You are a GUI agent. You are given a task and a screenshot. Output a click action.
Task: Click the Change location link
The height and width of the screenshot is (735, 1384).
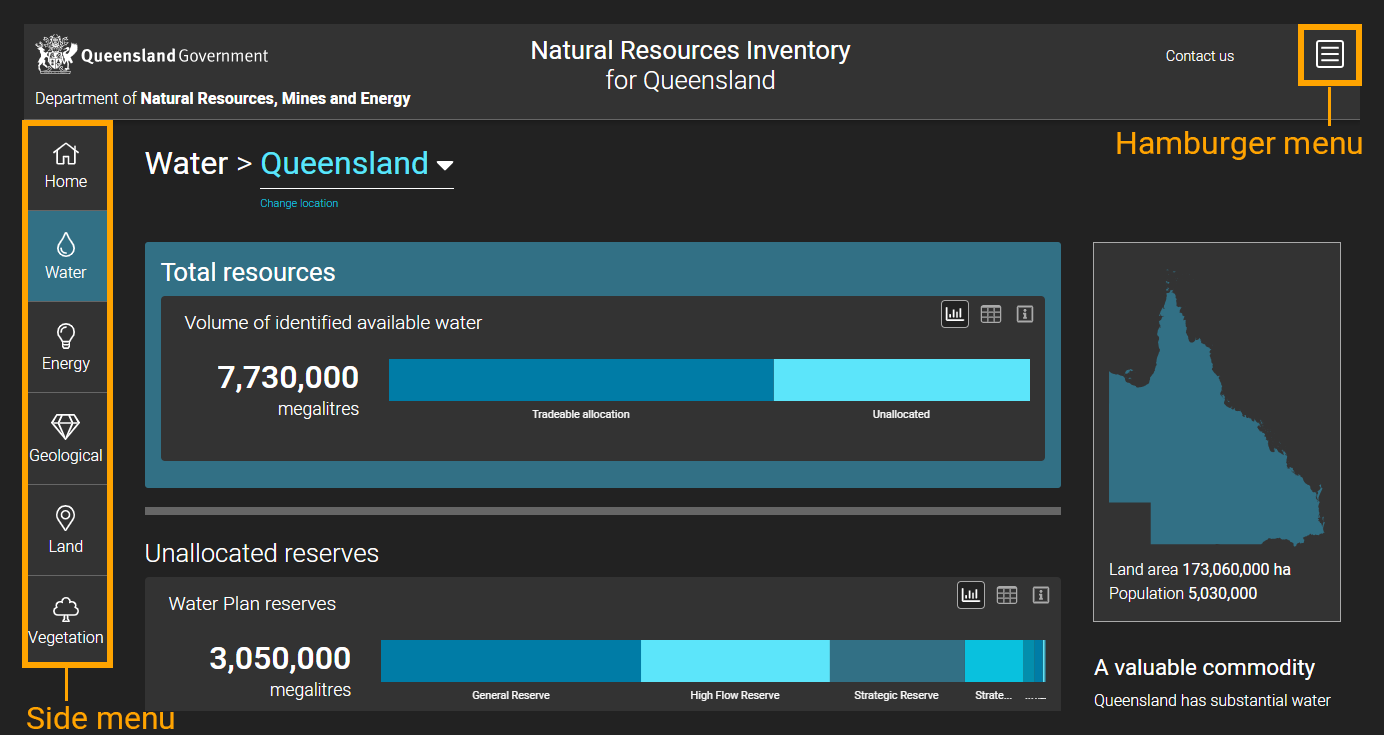[x=298, y=202]
